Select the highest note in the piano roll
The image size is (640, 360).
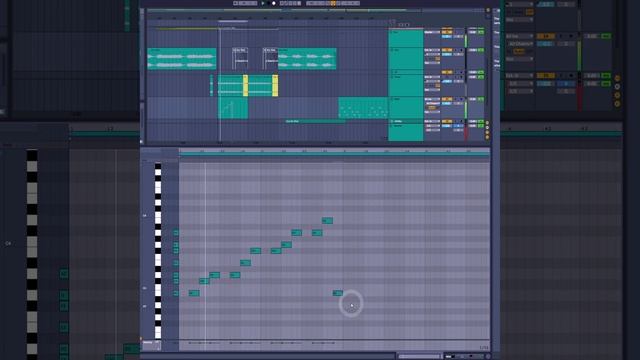pos(327,220)
